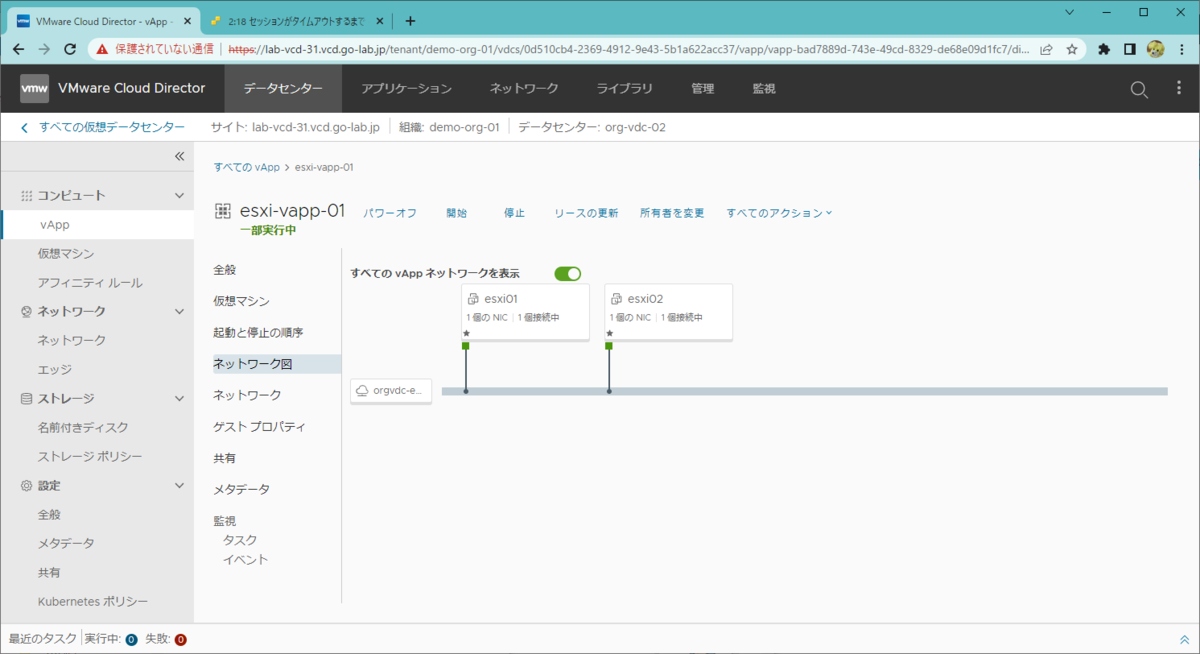Collapse the ストレージ sidebar section

[x=179, y=398]
